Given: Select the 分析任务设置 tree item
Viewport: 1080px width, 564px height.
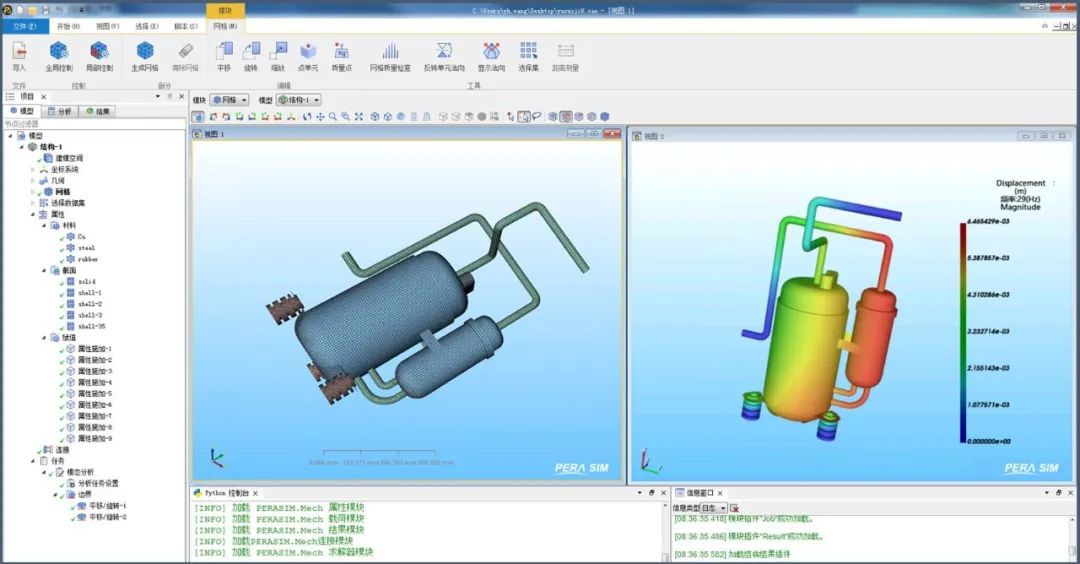Looking at the screenshot, I should pyautogui.click(x=97, y=483).
